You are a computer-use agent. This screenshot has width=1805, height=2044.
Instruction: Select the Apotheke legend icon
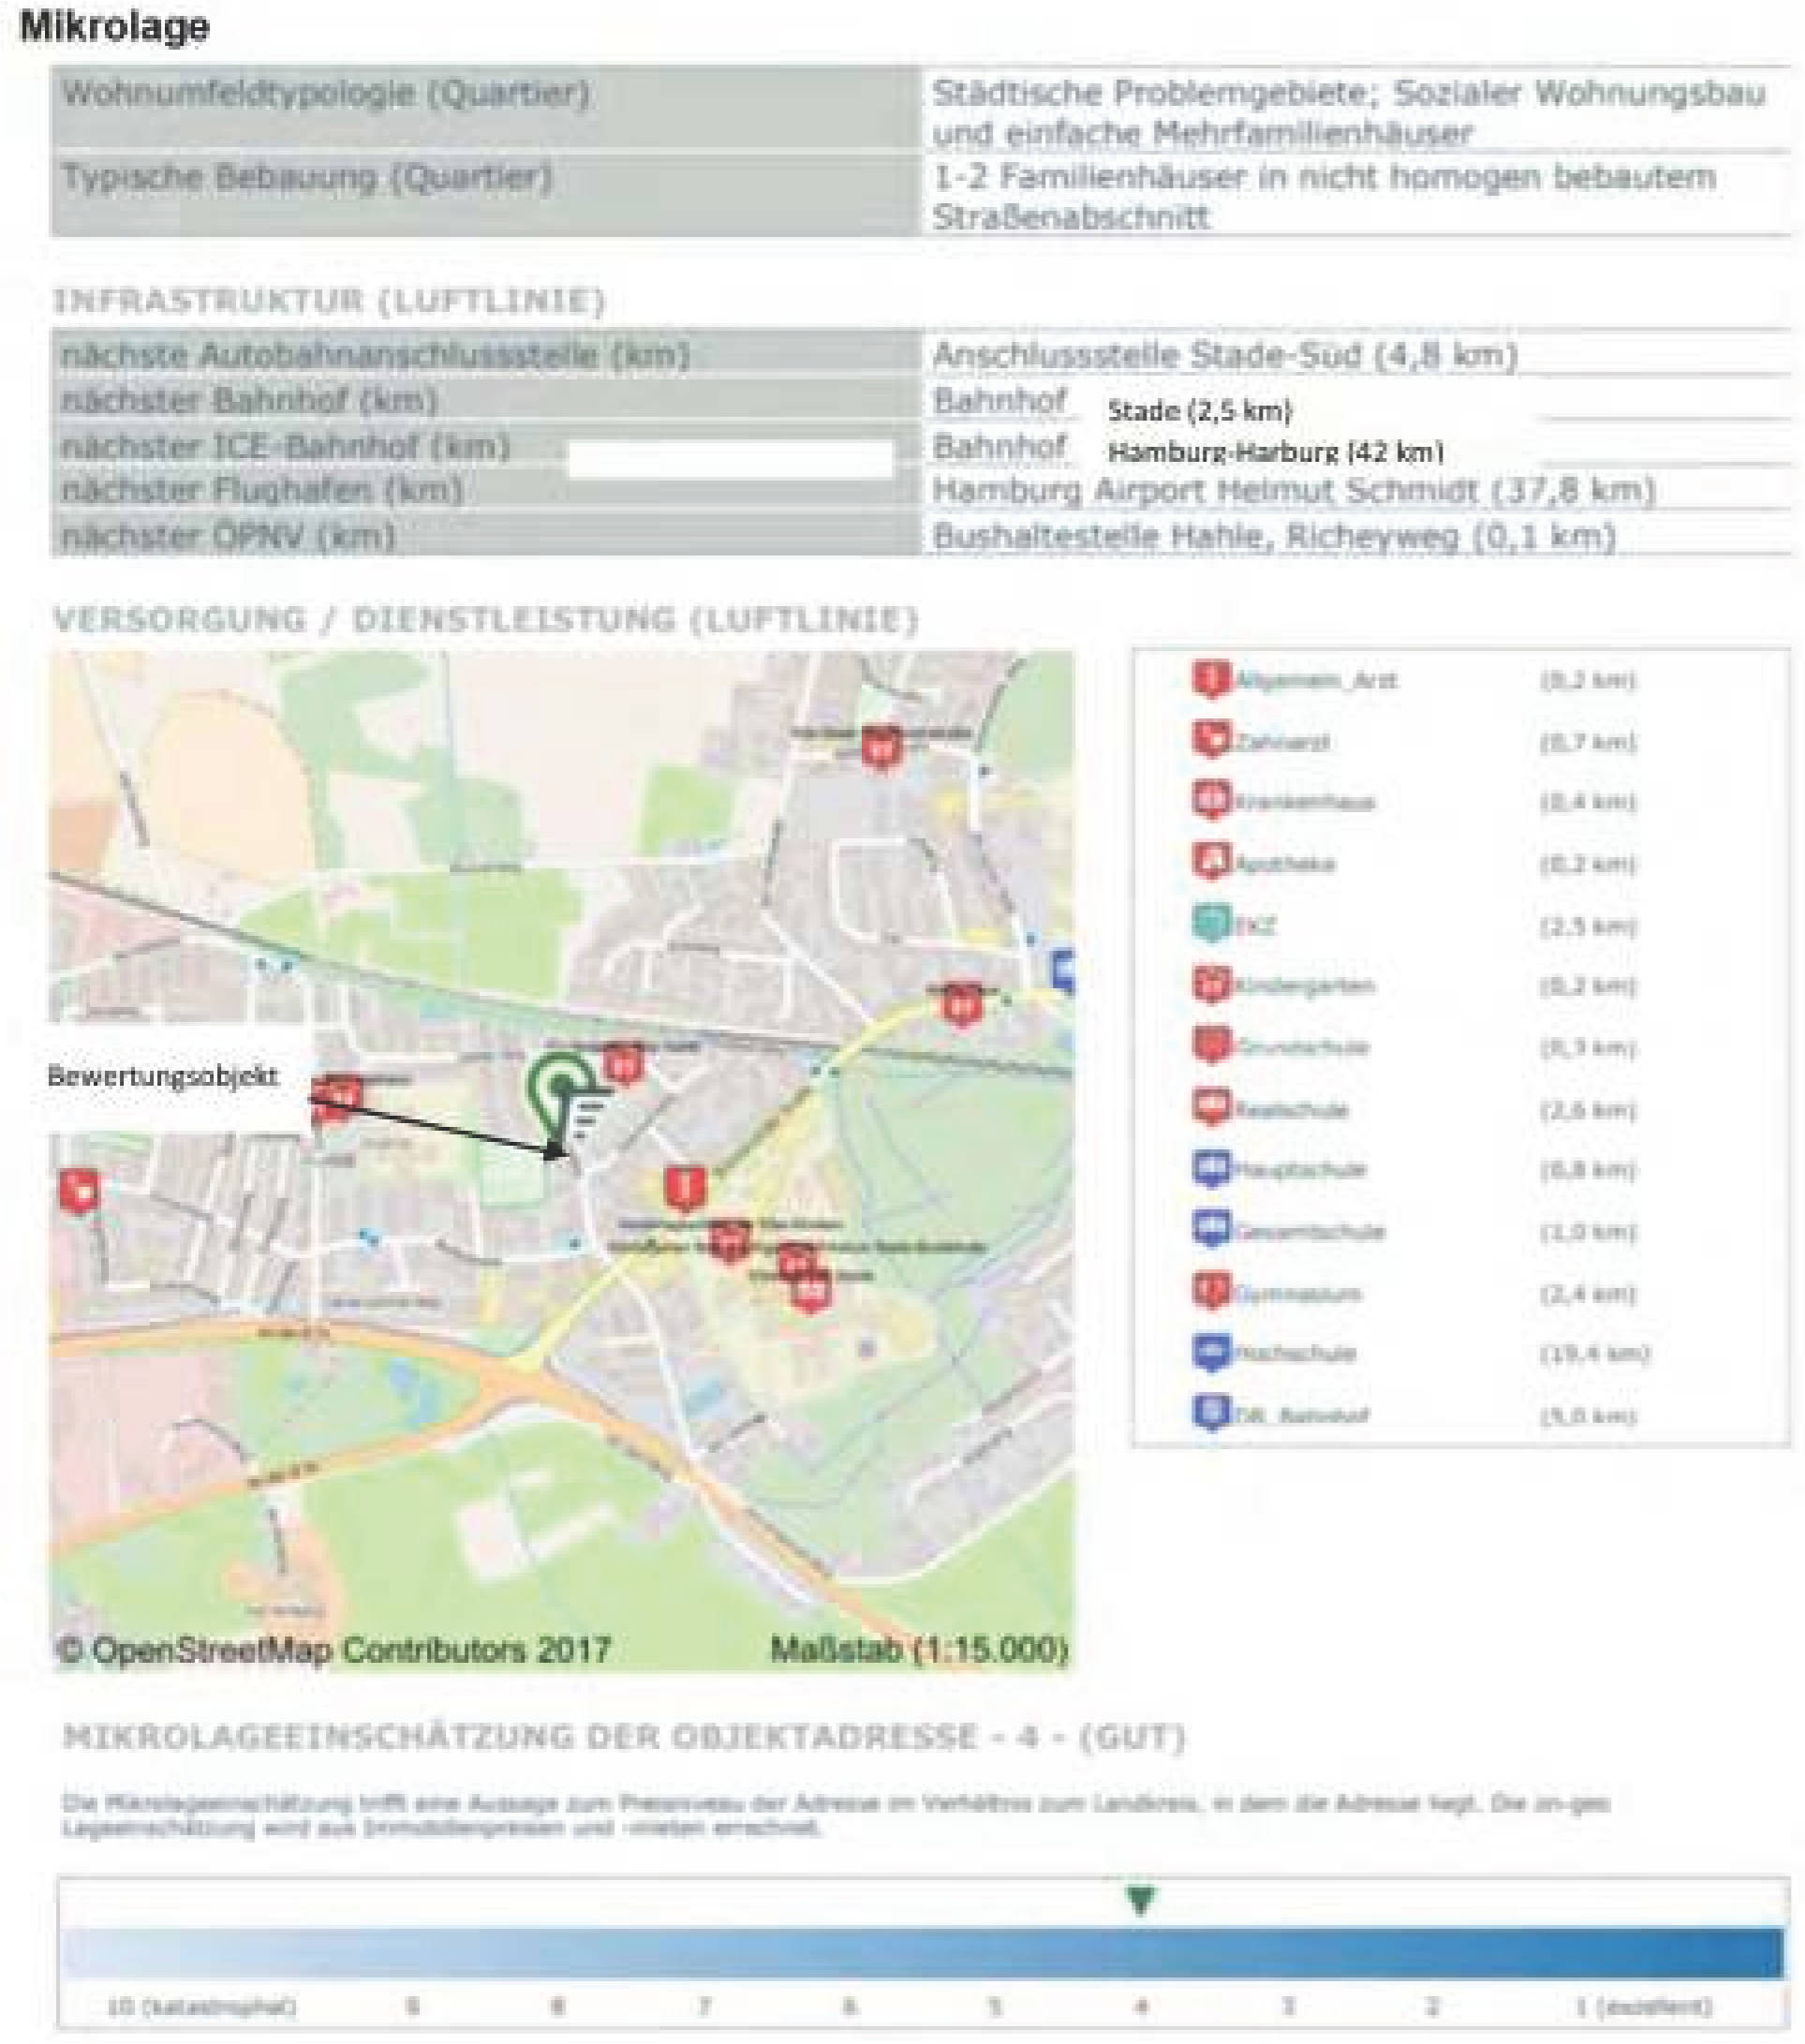pos(1211,862)
